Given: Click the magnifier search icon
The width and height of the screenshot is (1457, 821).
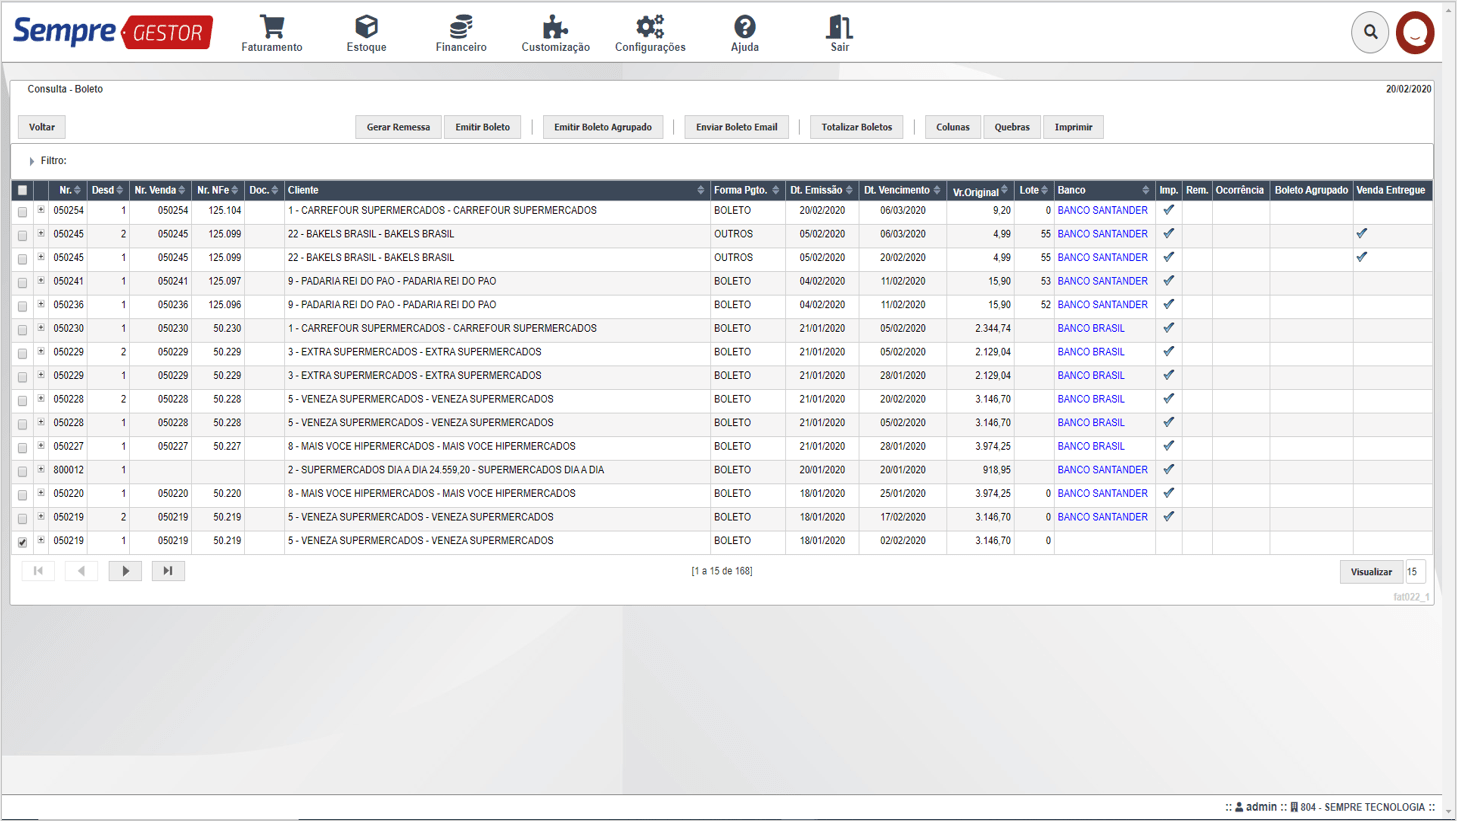Looking at the screenshot, I should (1371, 32).
